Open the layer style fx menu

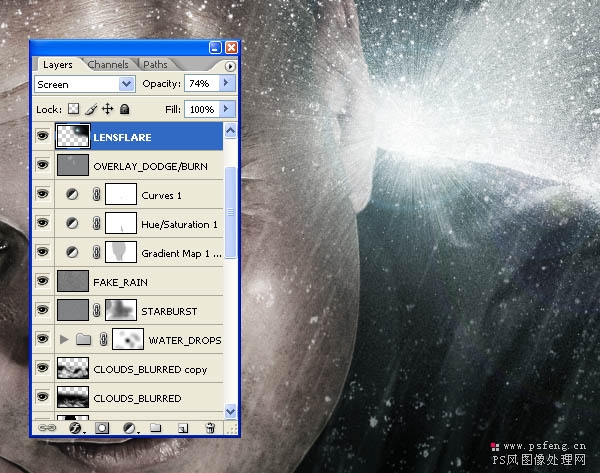[76, 428]
